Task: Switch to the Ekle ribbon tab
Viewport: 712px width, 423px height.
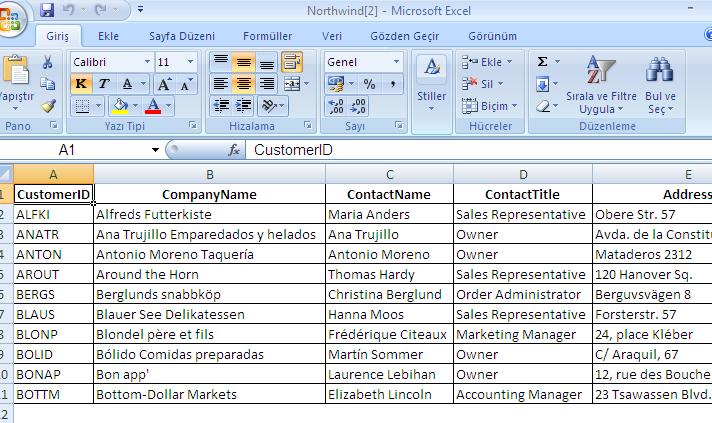Action: pyautogui.click(x=108, y=36)
